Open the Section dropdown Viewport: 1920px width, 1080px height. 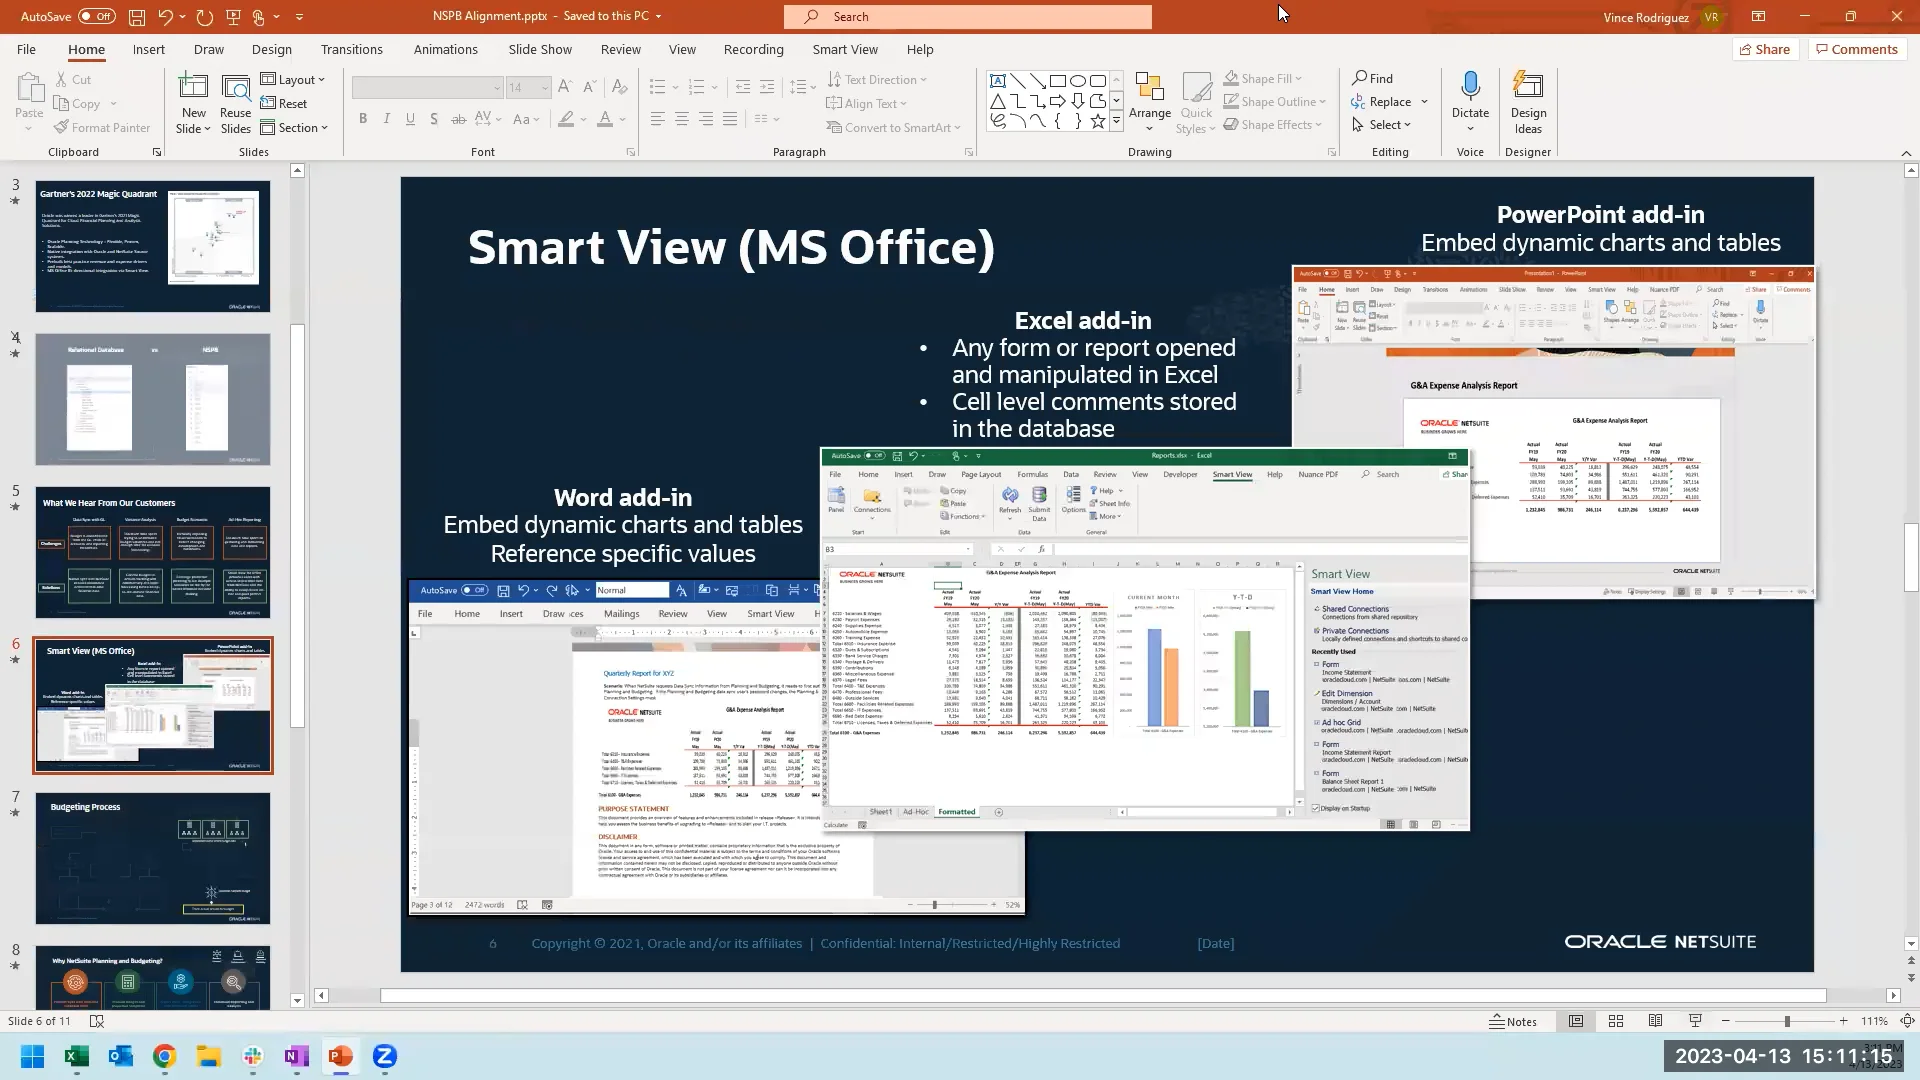pos(295,128)
